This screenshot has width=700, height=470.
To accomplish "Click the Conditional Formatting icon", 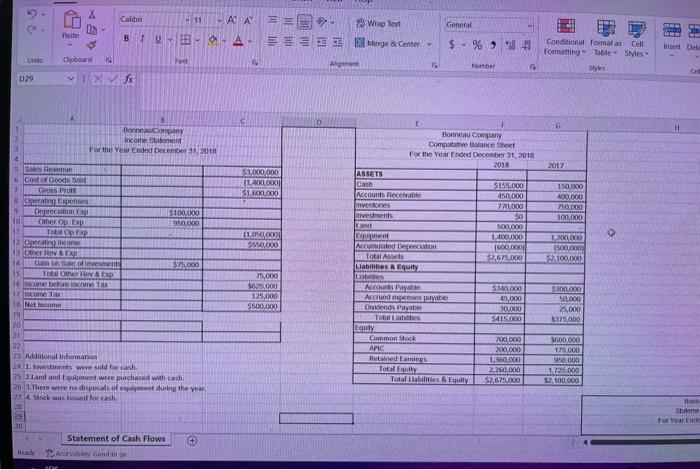I will coord(565,27).
